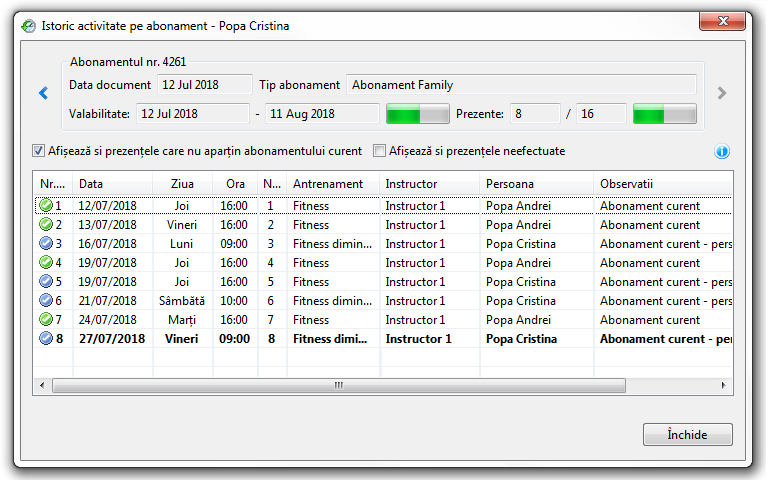Viewport: 768px width, 480px height.
Task: Click green check status icon in row 1
Action: tap(45, 206)
